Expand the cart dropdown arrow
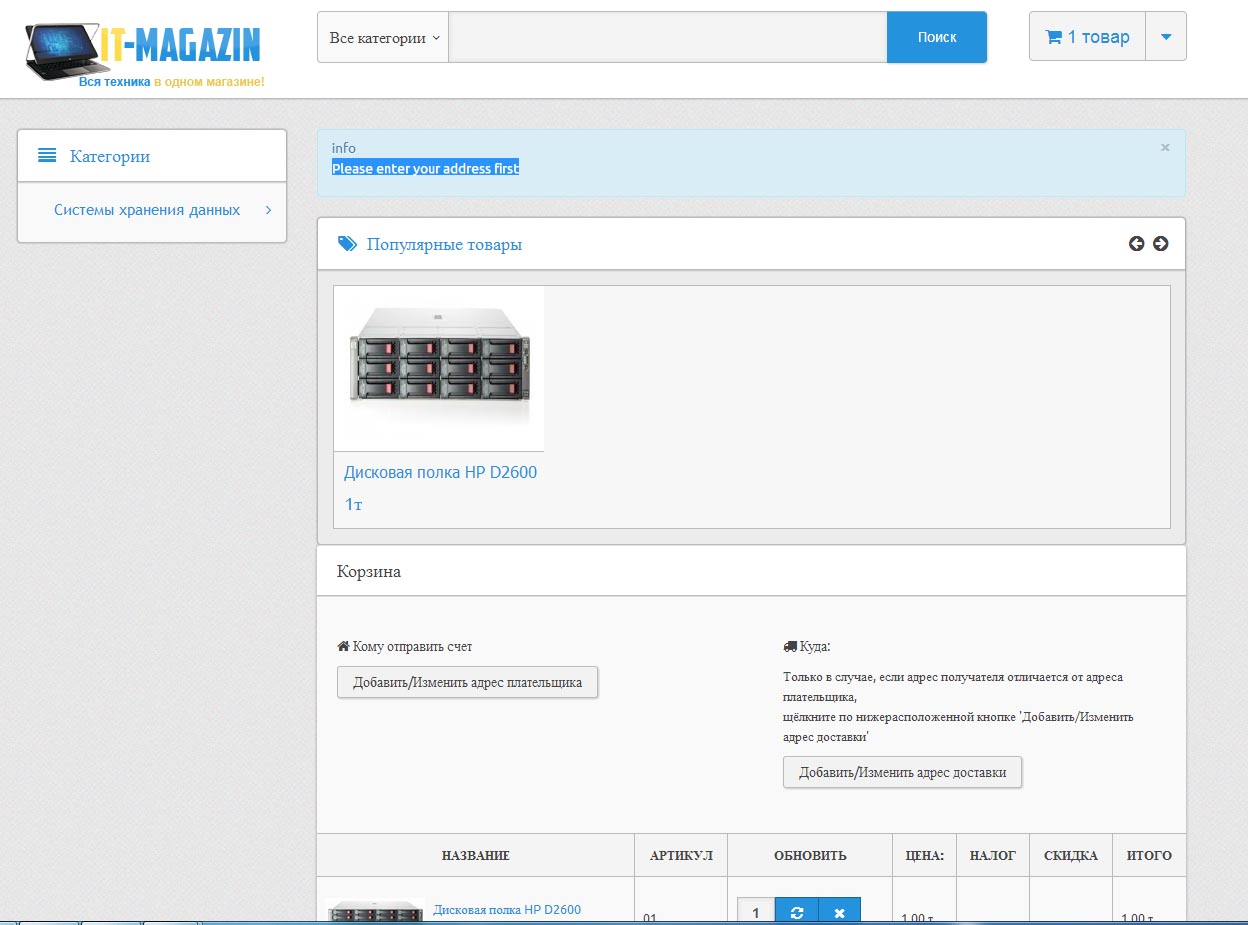This screenshot has width=1248, height=925. 1166,37
